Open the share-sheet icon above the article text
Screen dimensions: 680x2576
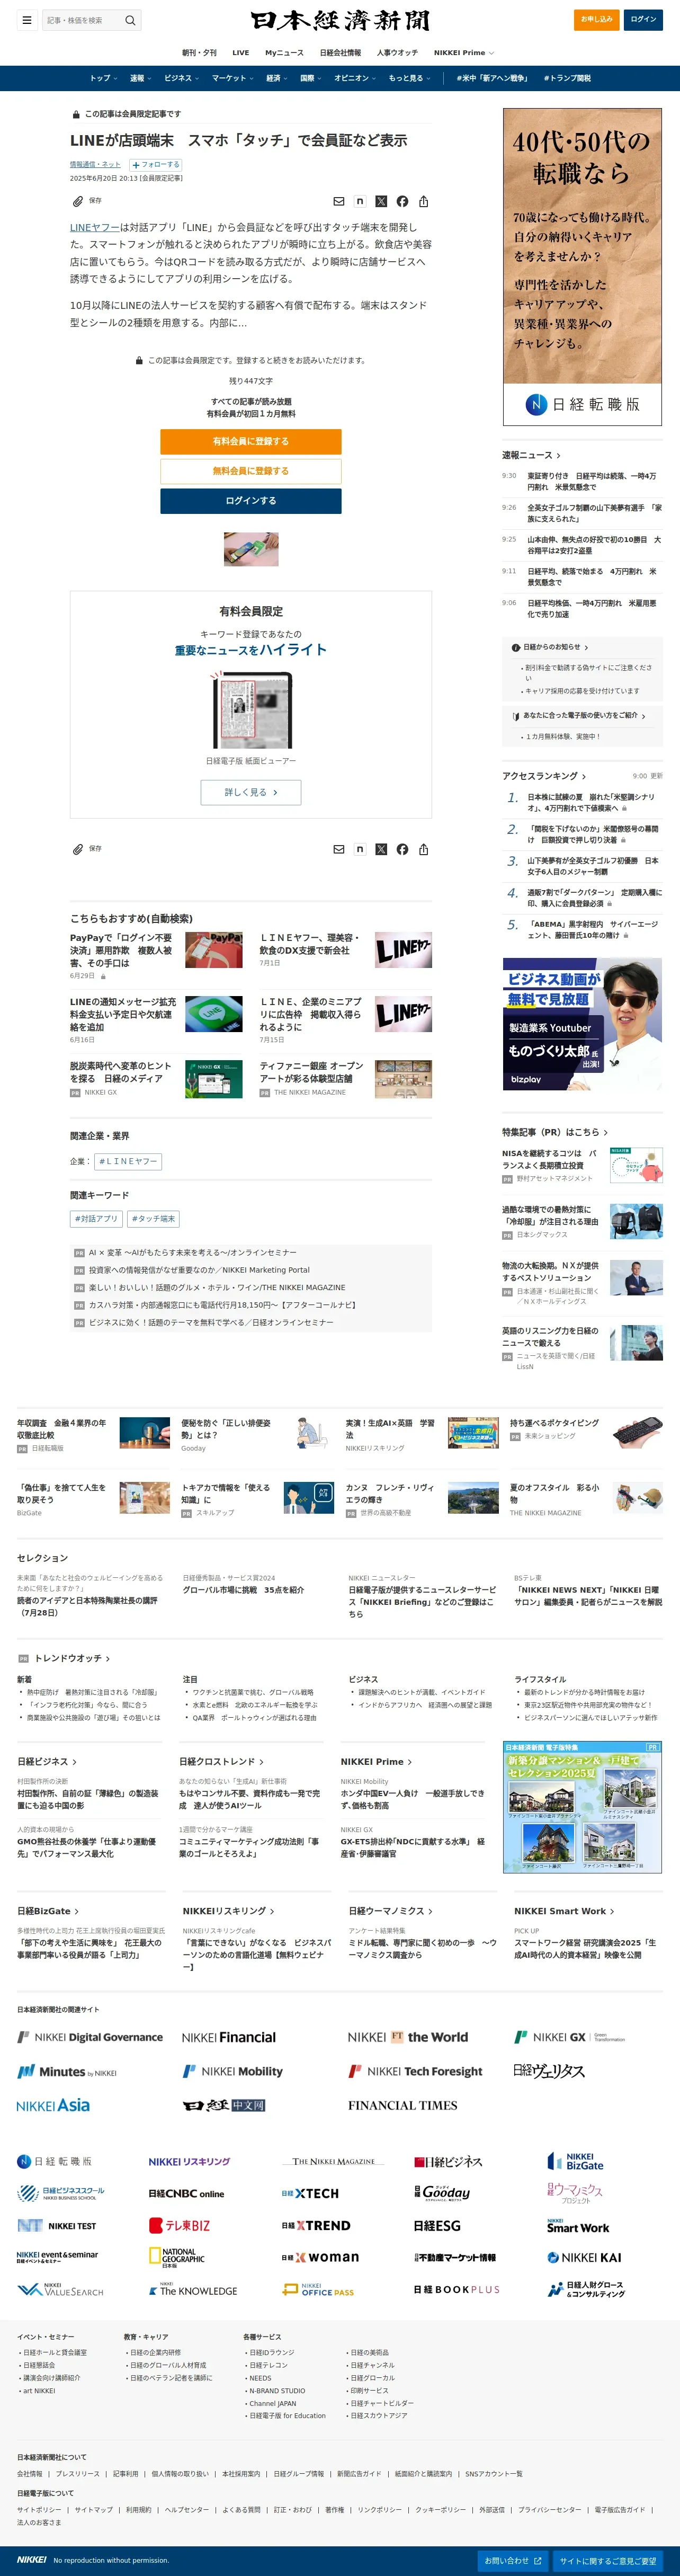pyautogui.click(x=424, y=201)
